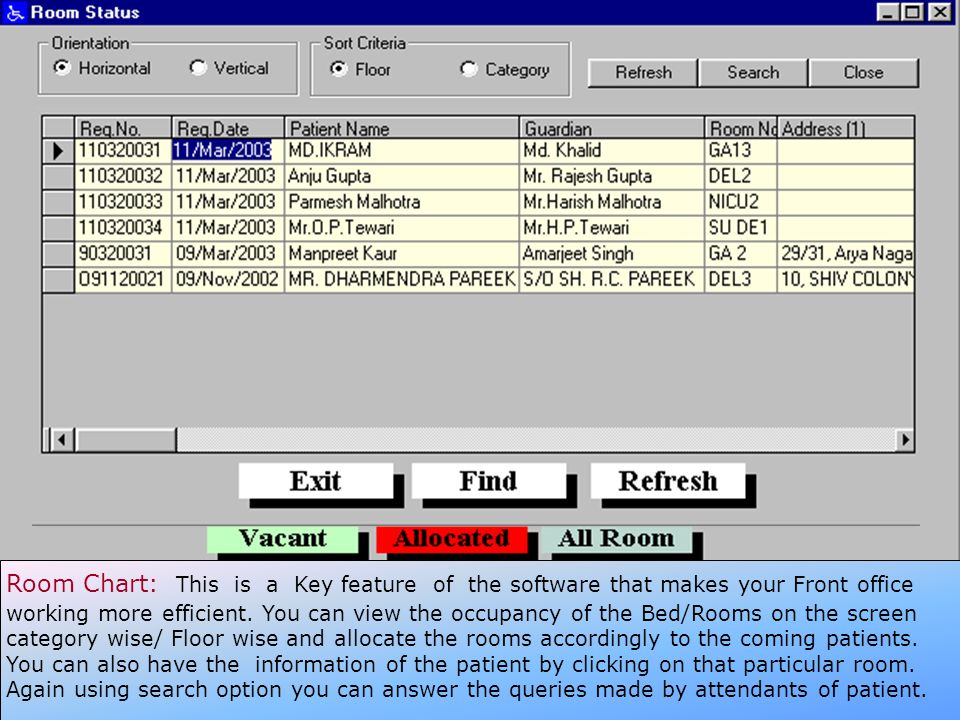960x720 pixels.
Task: Click the horizontal scrollbar thumb
Action: pos(126,440)
